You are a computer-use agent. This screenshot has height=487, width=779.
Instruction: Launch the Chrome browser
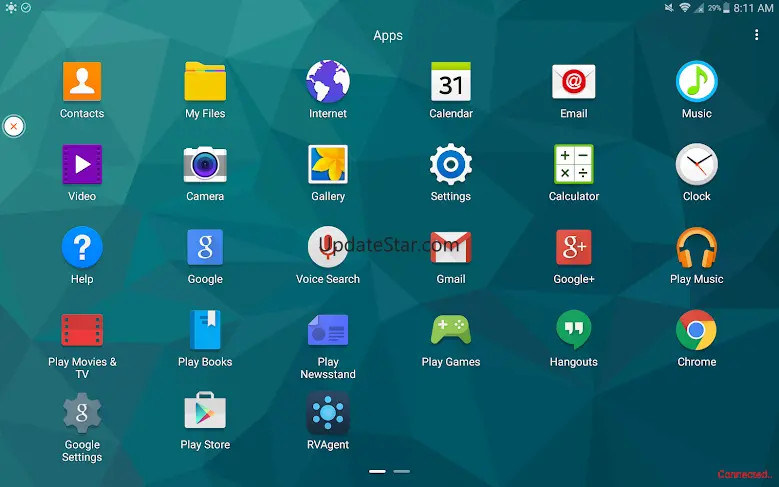click(x=697, y=330)
